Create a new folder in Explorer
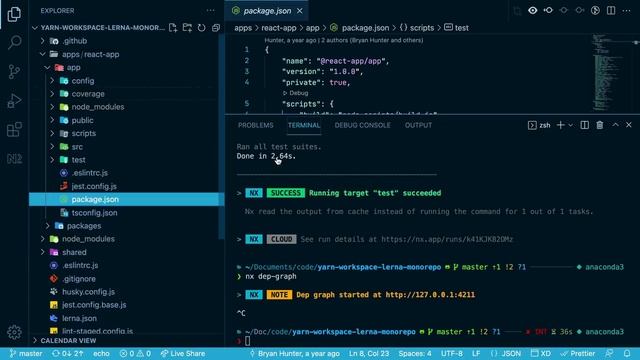Image resolution: width=640 pixels, height=360 pixels. [187, 28]
